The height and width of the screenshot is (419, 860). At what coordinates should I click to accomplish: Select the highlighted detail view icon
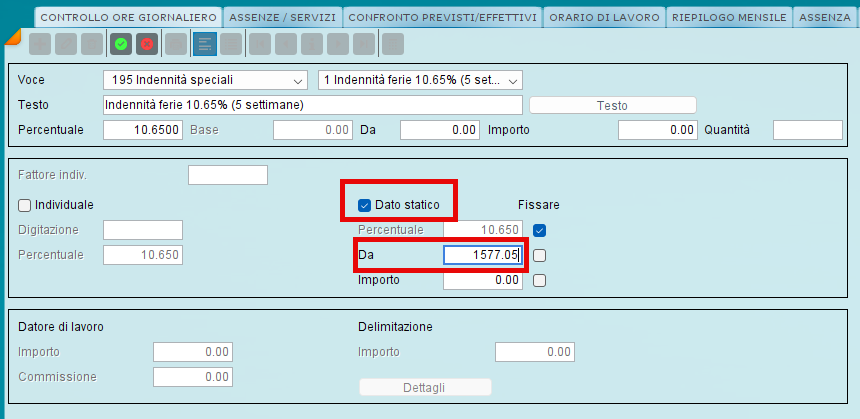(205, 44)
